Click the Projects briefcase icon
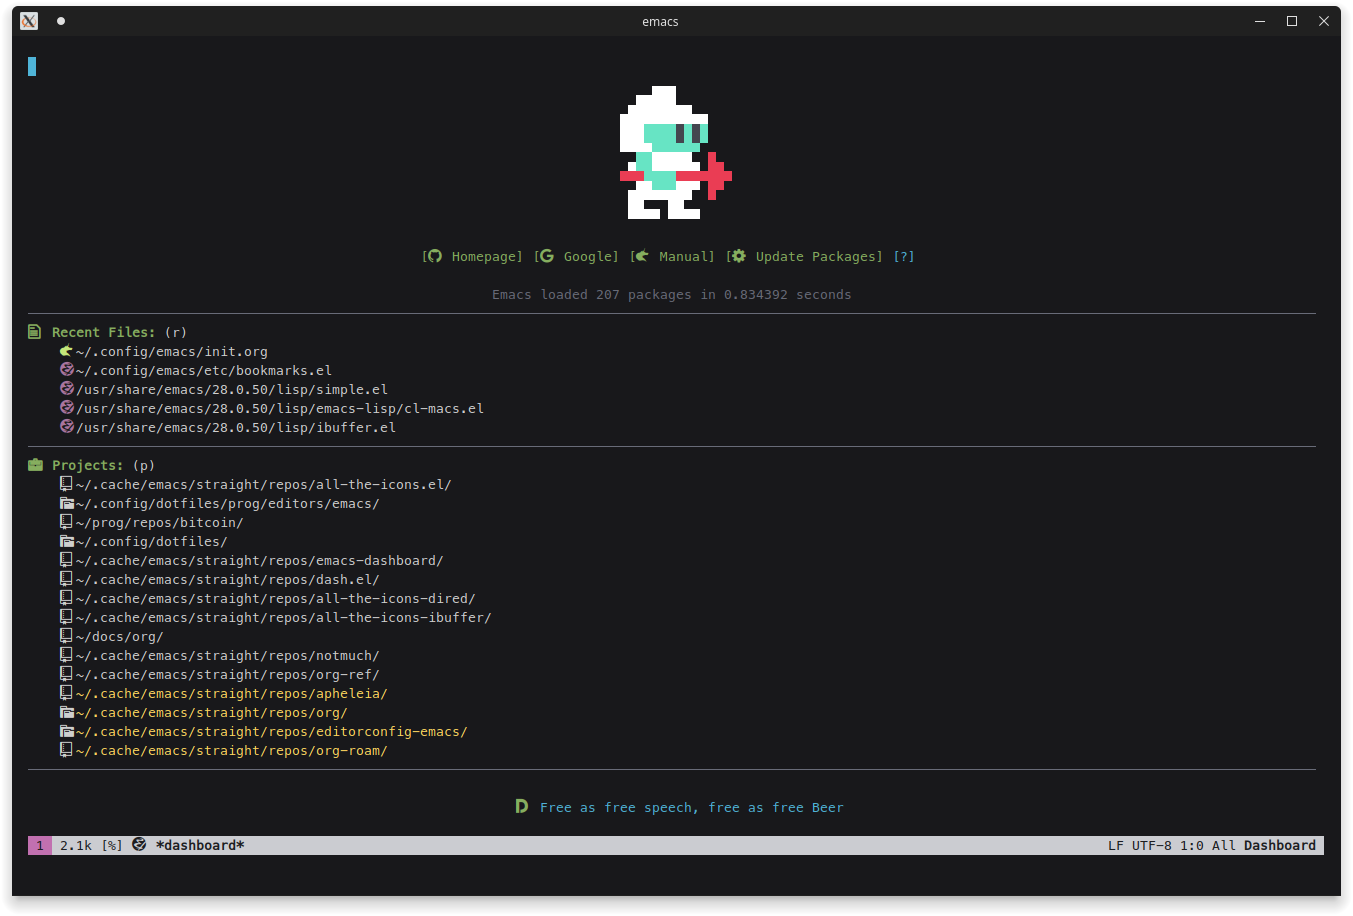The height and width of the screenshot is (916, 1353). [35, 465]
